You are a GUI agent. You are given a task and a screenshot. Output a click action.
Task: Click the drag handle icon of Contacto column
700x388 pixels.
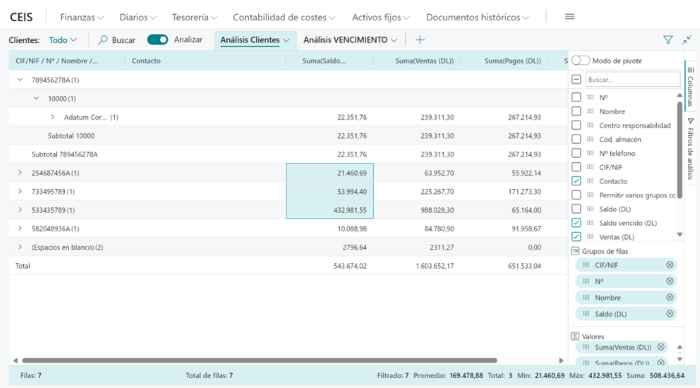(590, 181)
